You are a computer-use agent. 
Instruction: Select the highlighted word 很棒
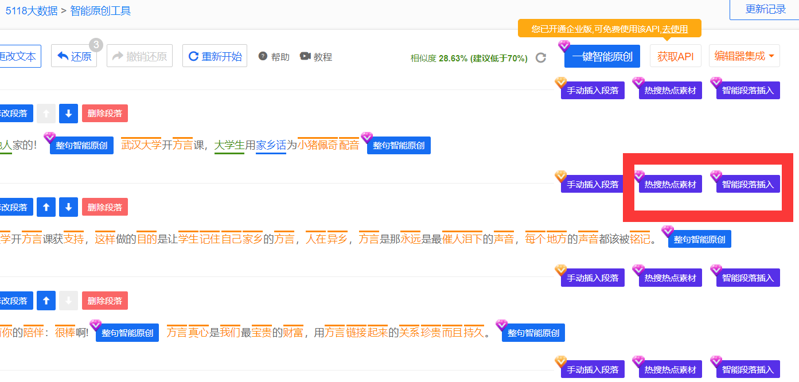coord(65,333)
